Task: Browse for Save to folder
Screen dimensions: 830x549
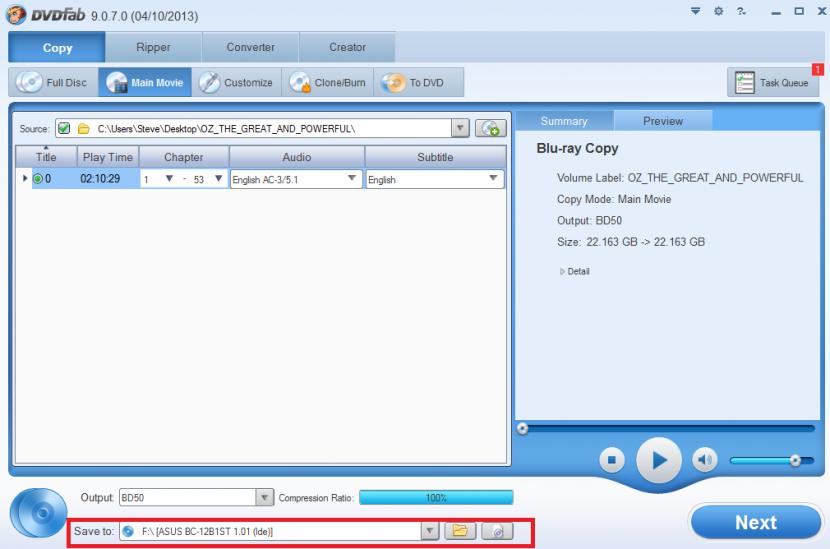Action: pos(460,530)
